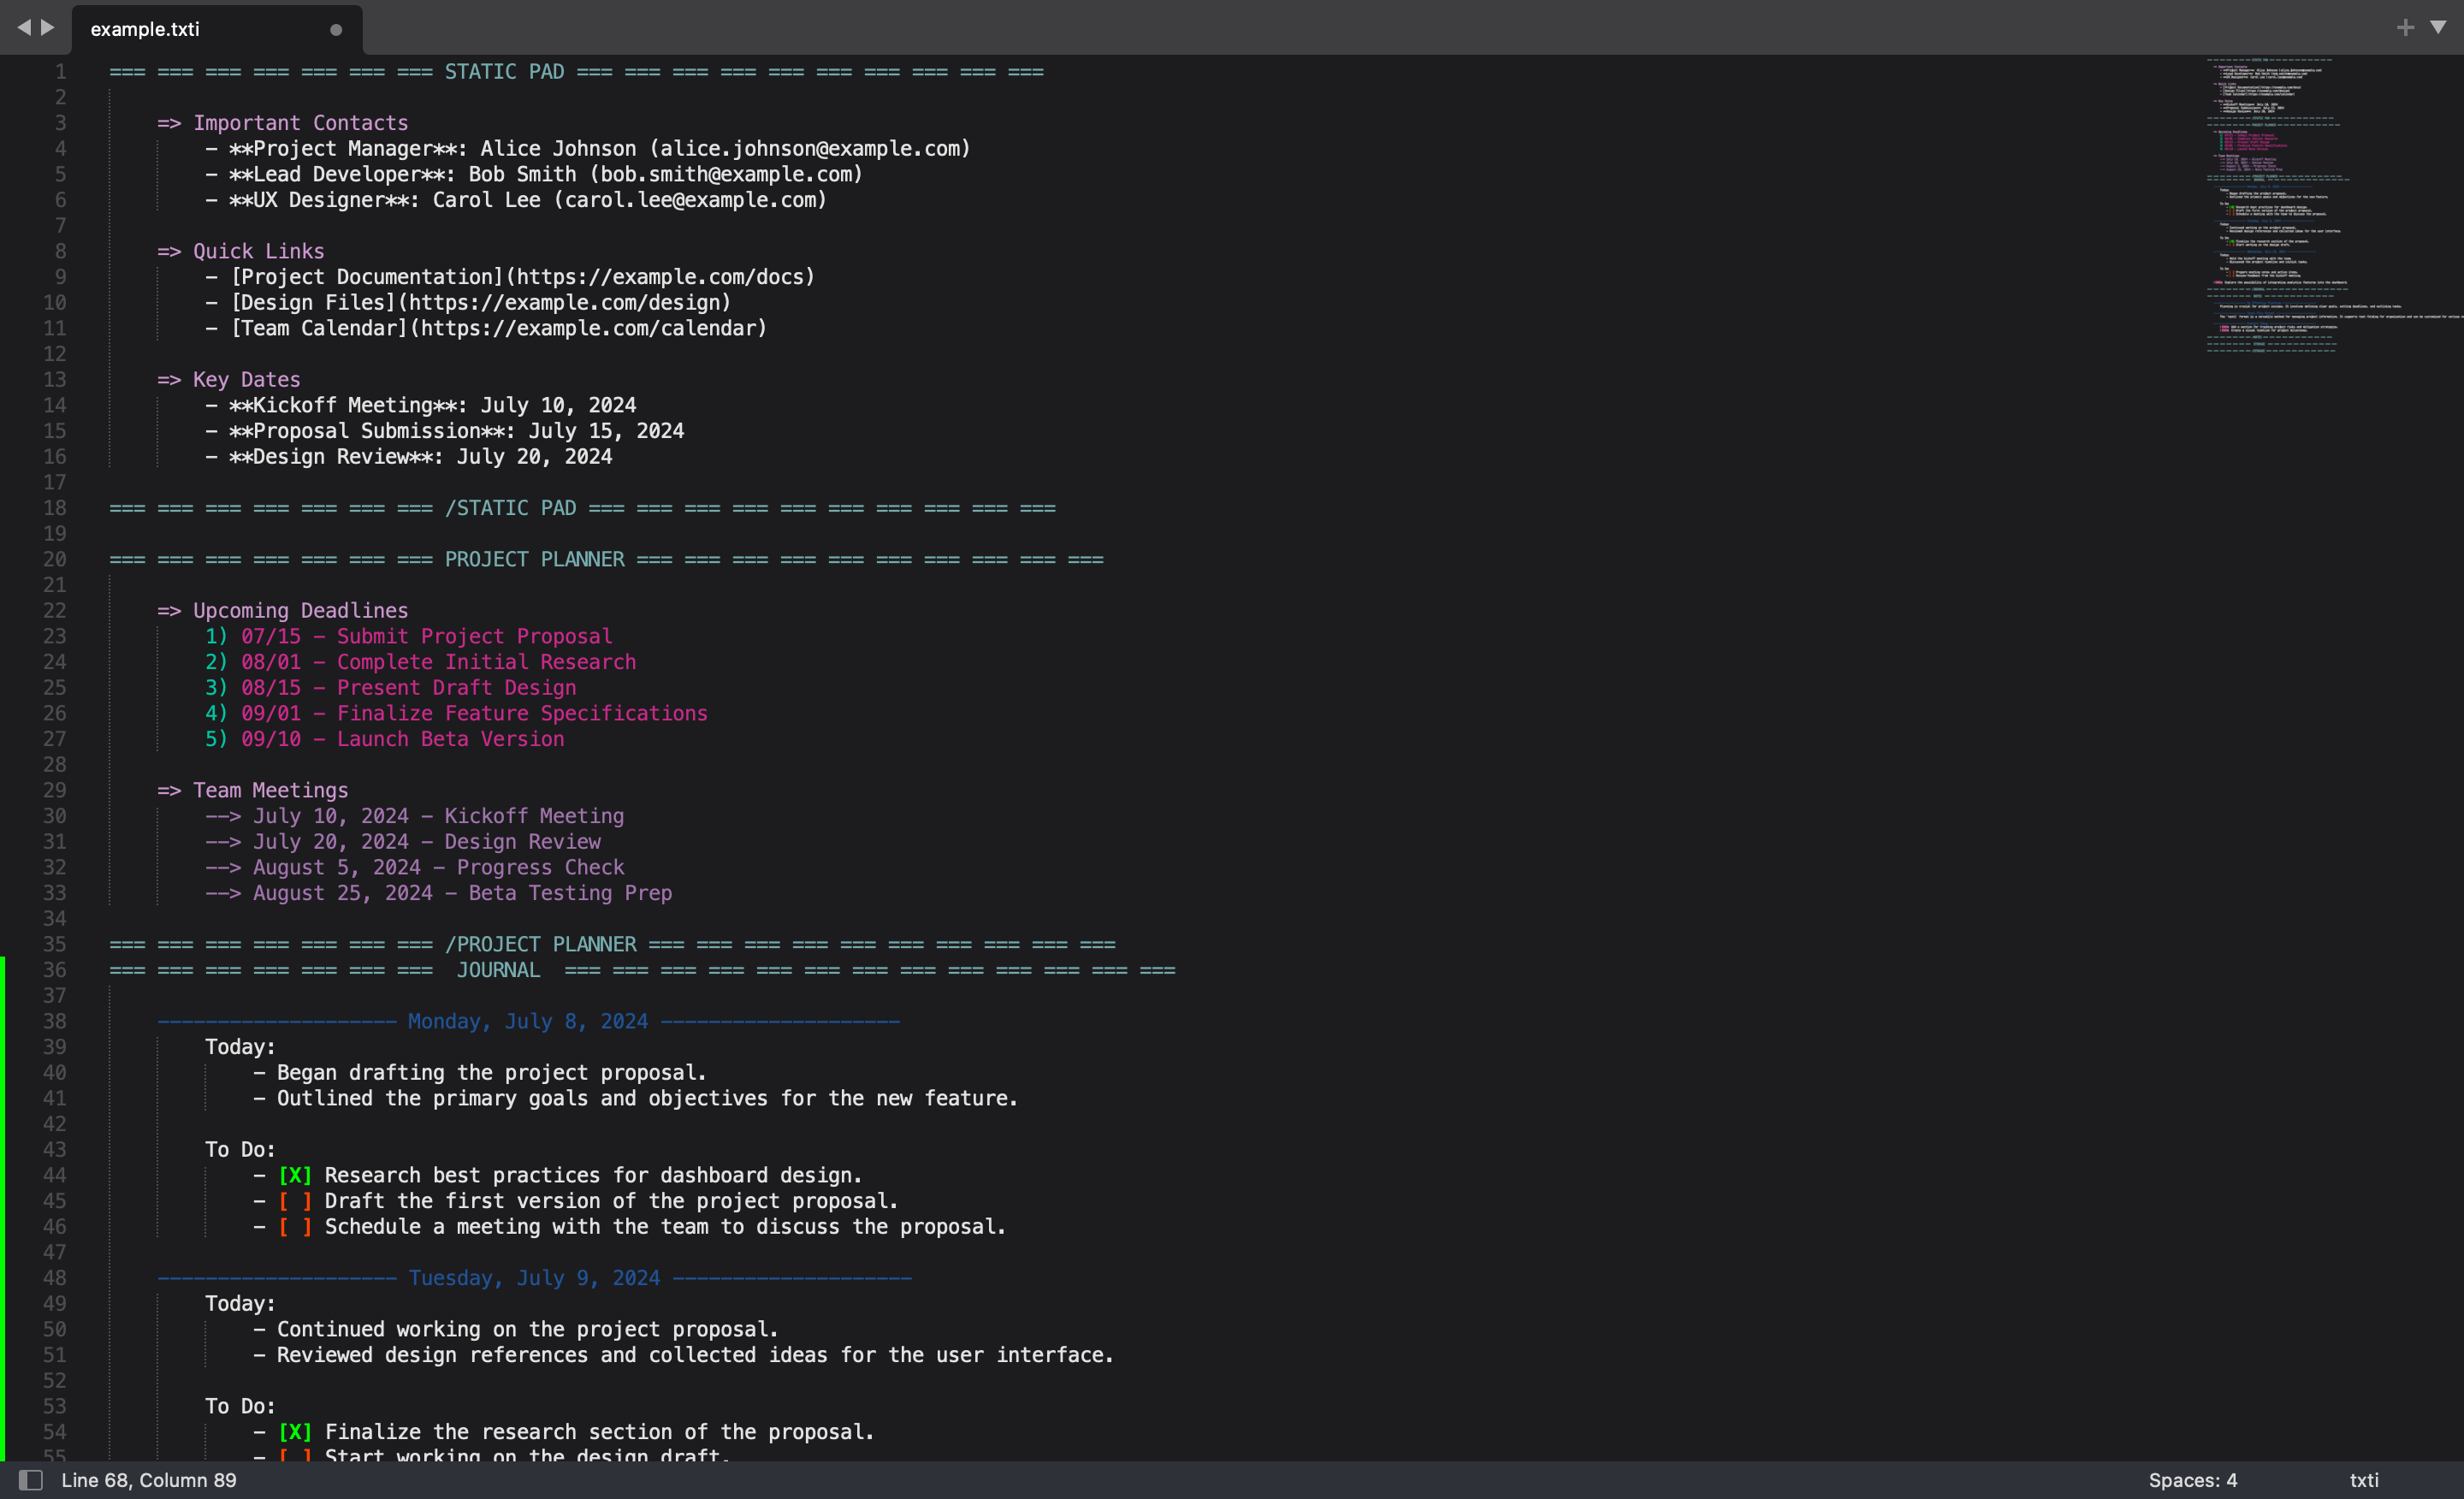
Task: Go to the previous tab with the left arrow
Action: [x=23, y=27]
